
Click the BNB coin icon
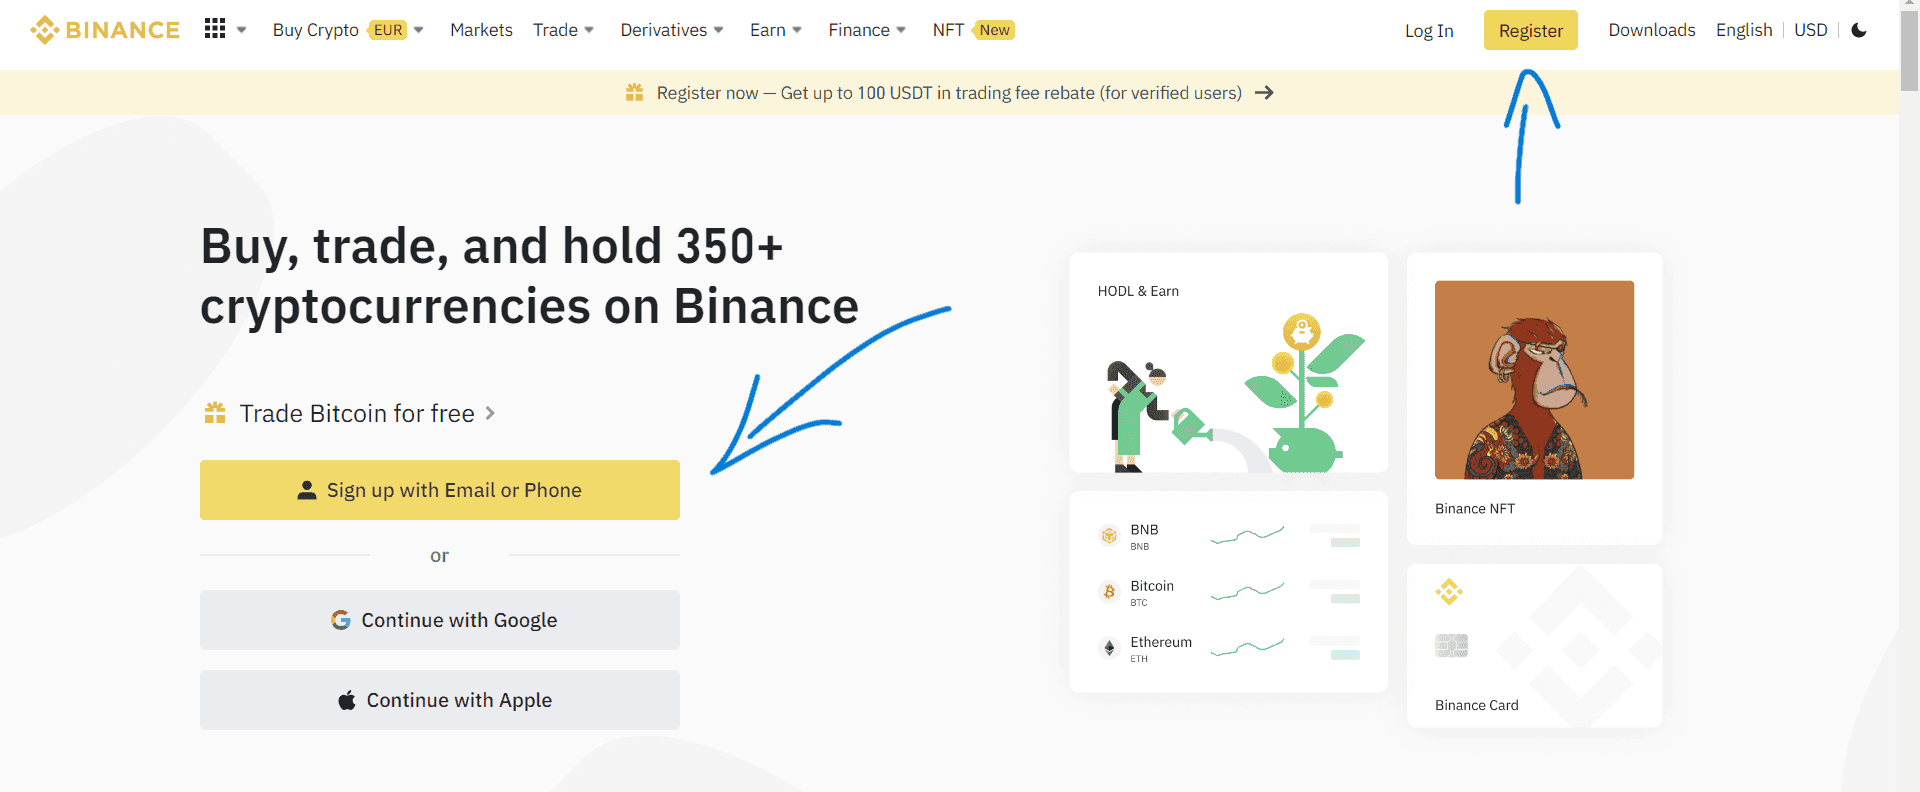click(1109, 536)
